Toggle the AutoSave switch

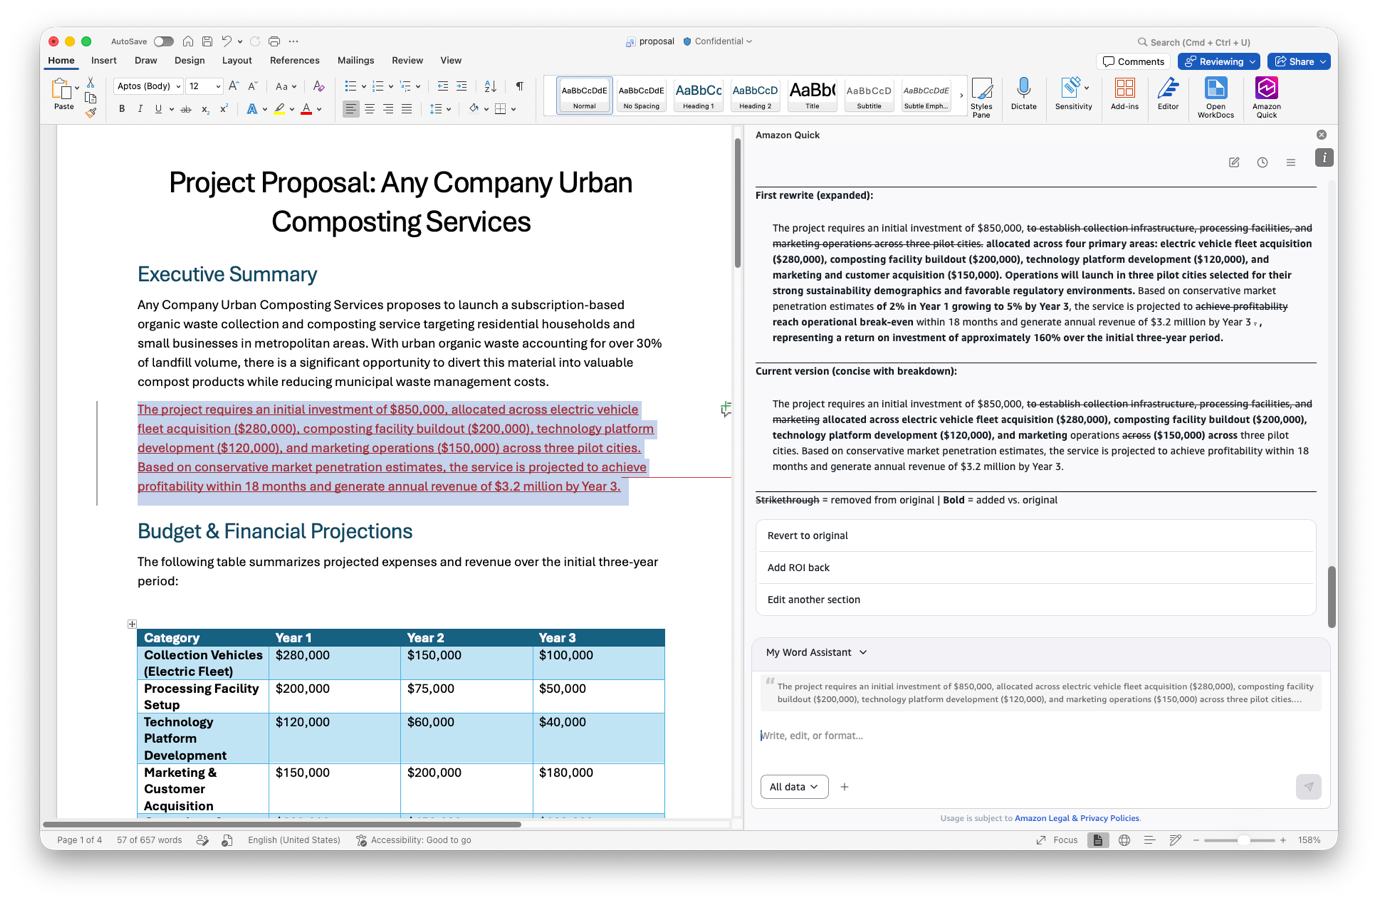tap(163, 41)
